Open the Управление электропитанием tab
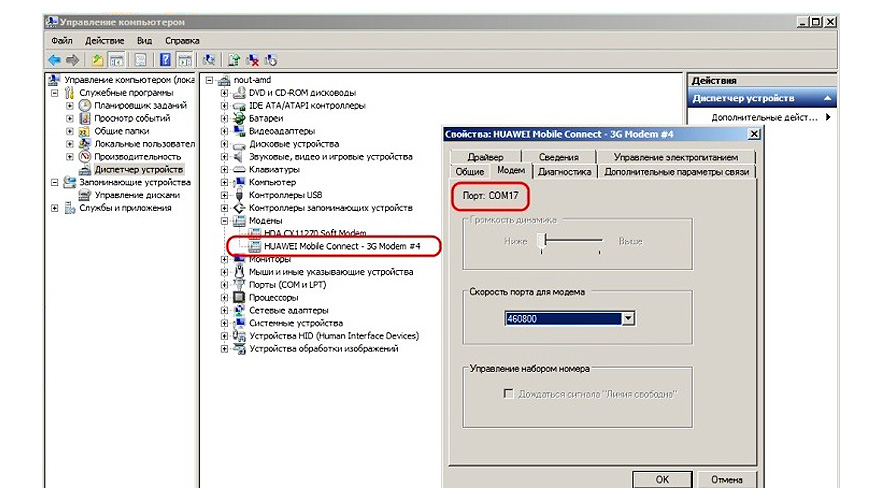880x500 pixels. [x=676, y=157]
